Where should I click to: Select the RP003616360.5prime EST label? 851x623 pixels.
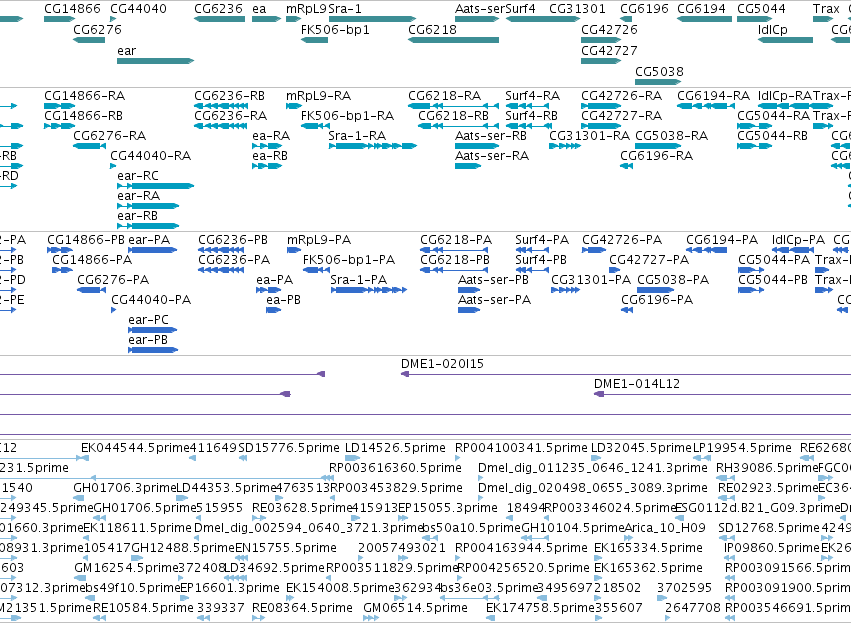(395, 468)
